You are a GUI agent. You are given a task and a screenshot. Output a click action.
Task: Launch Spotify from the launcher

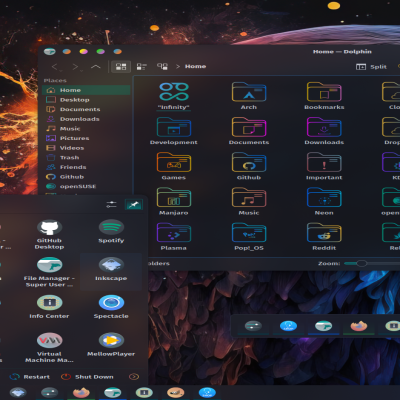111,231
